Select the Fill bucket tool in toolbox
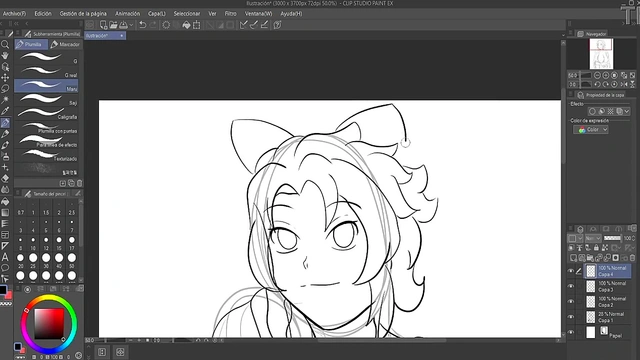The height and width of the screenshot is (360, 640). coord(5,201)
